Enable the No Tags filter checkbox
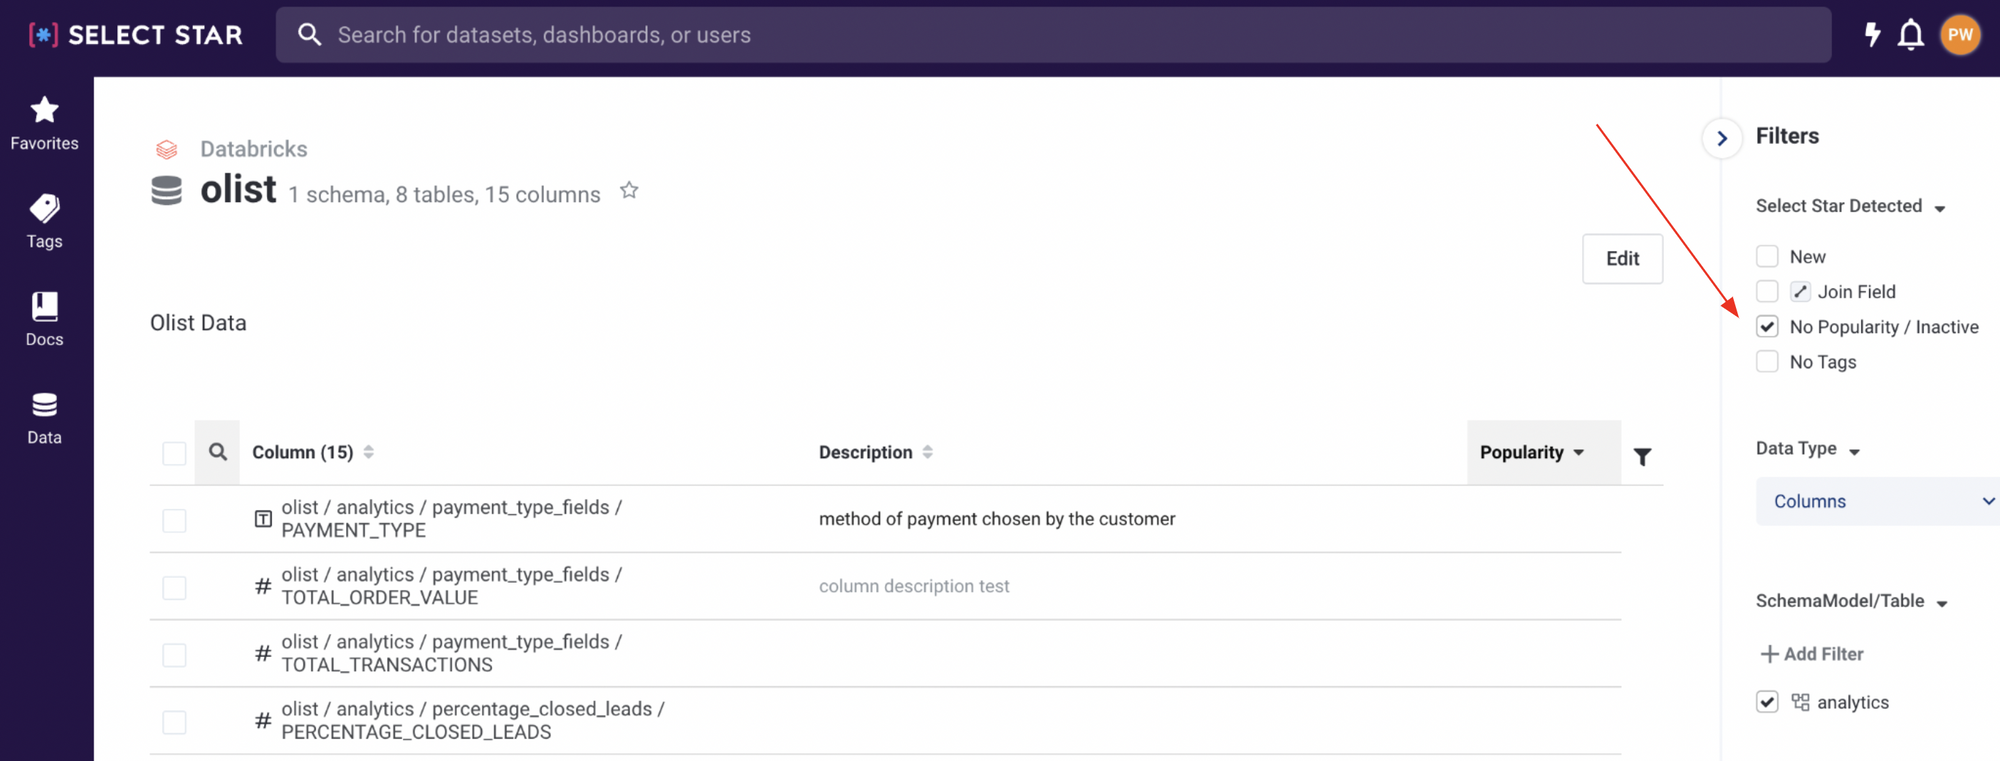 [x=1767, y=362]
